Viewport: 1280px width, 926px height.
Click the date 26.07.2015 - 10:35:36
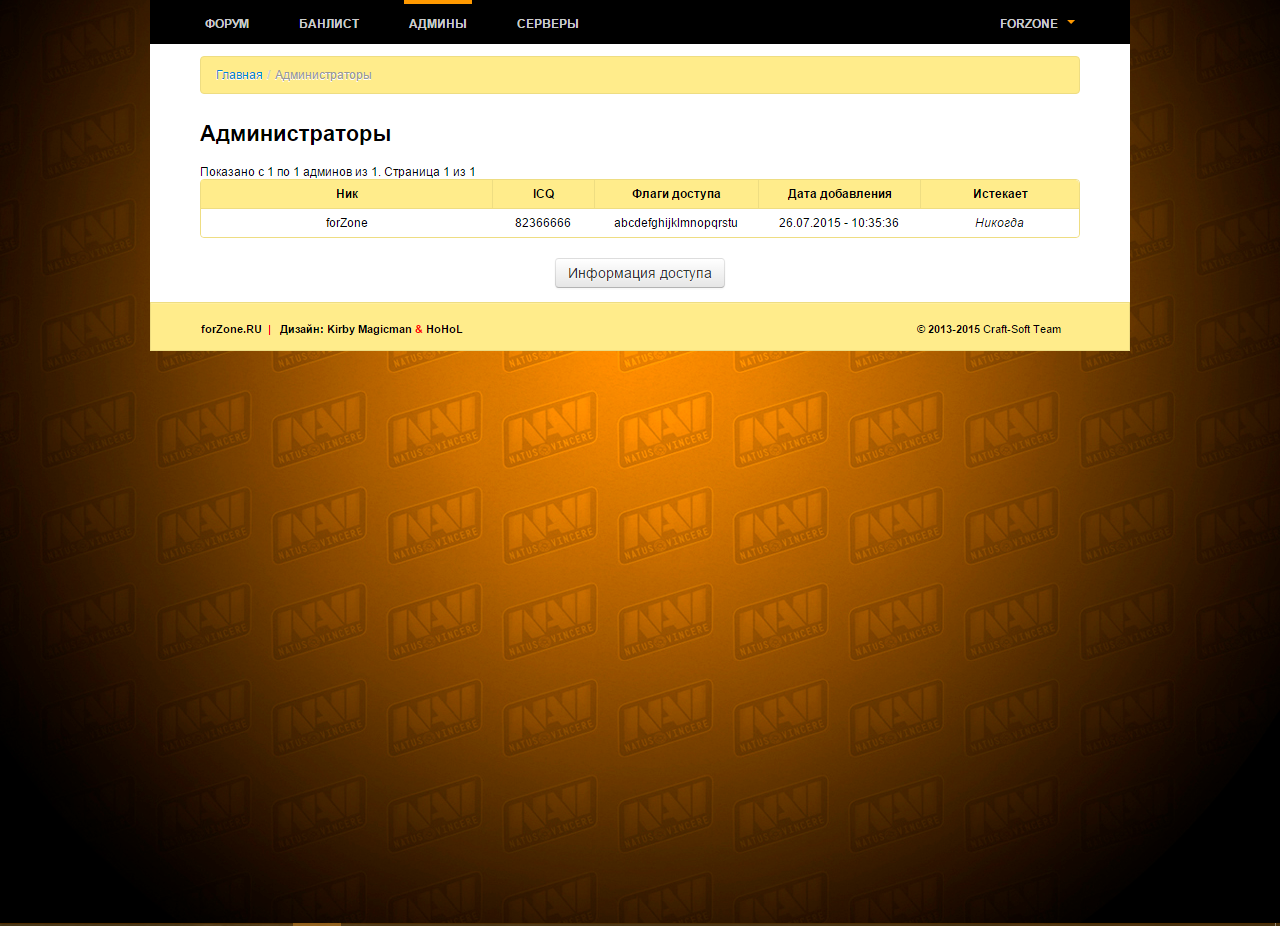point(839,223)
